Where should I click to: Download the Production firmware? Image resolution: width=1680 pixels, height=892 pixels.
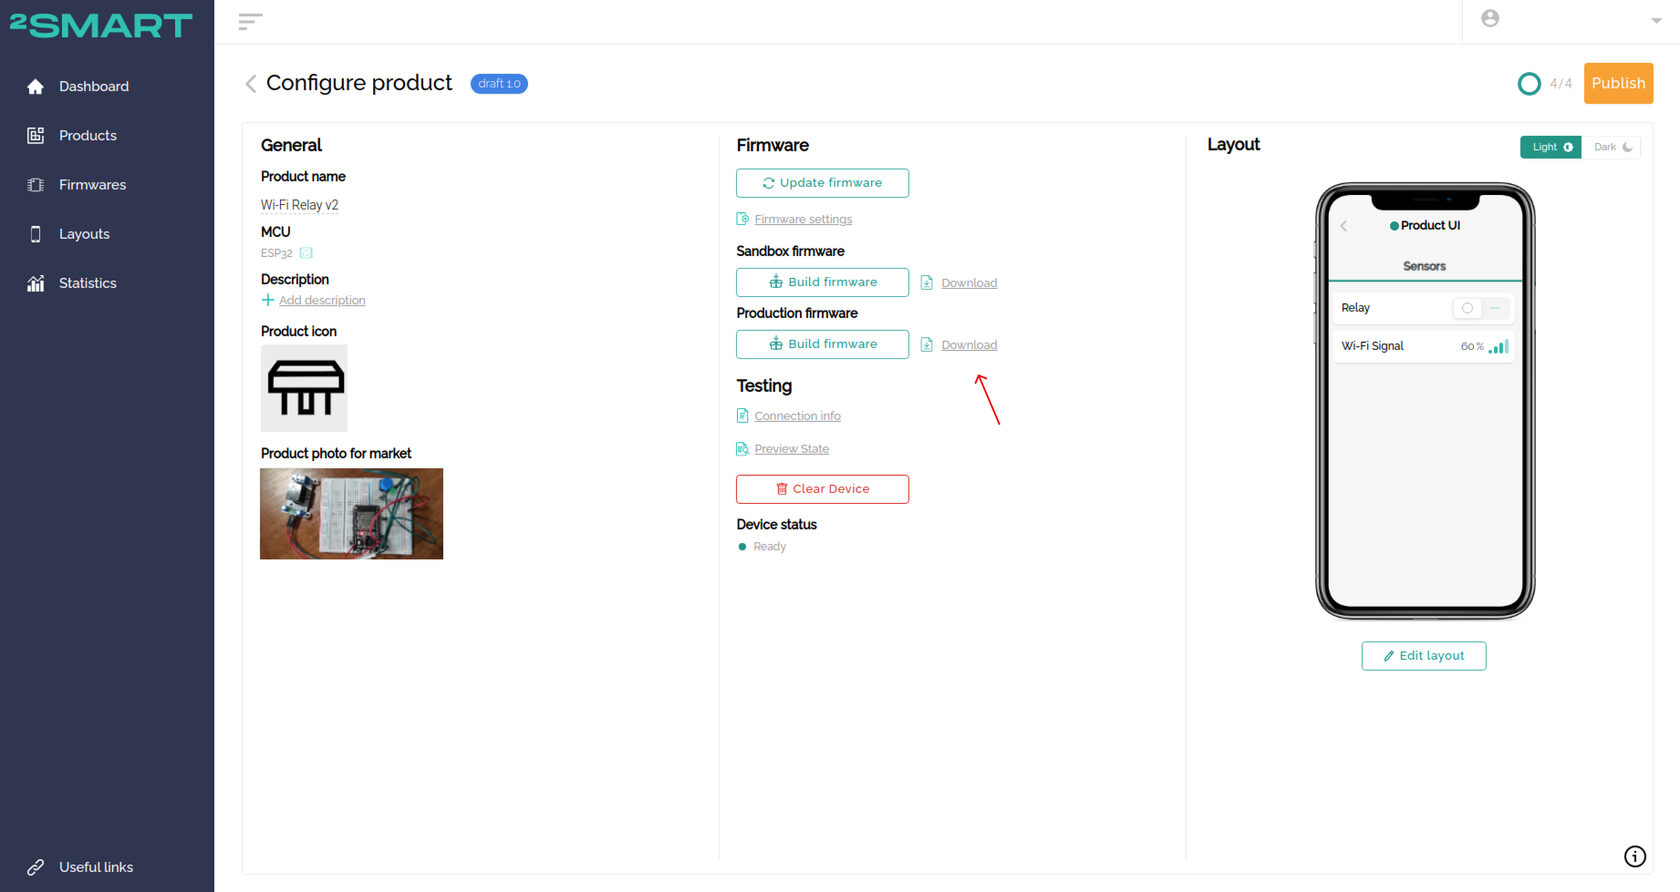coord(969,345)
